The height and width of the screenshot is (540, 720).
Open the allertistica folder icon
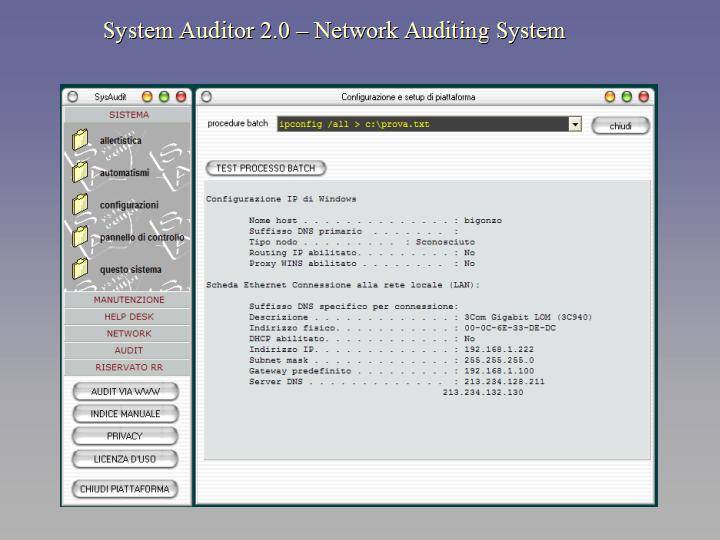pyautogui.click(x=81, y=141)
